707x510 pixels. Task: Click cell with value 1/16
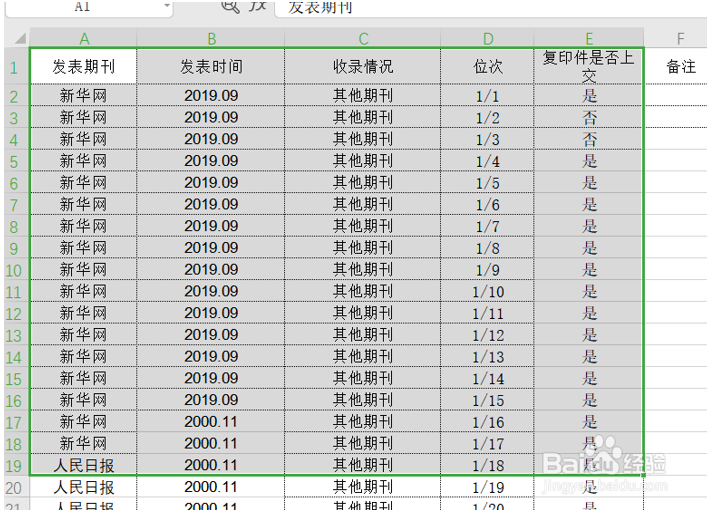click(x=487, y=422)
